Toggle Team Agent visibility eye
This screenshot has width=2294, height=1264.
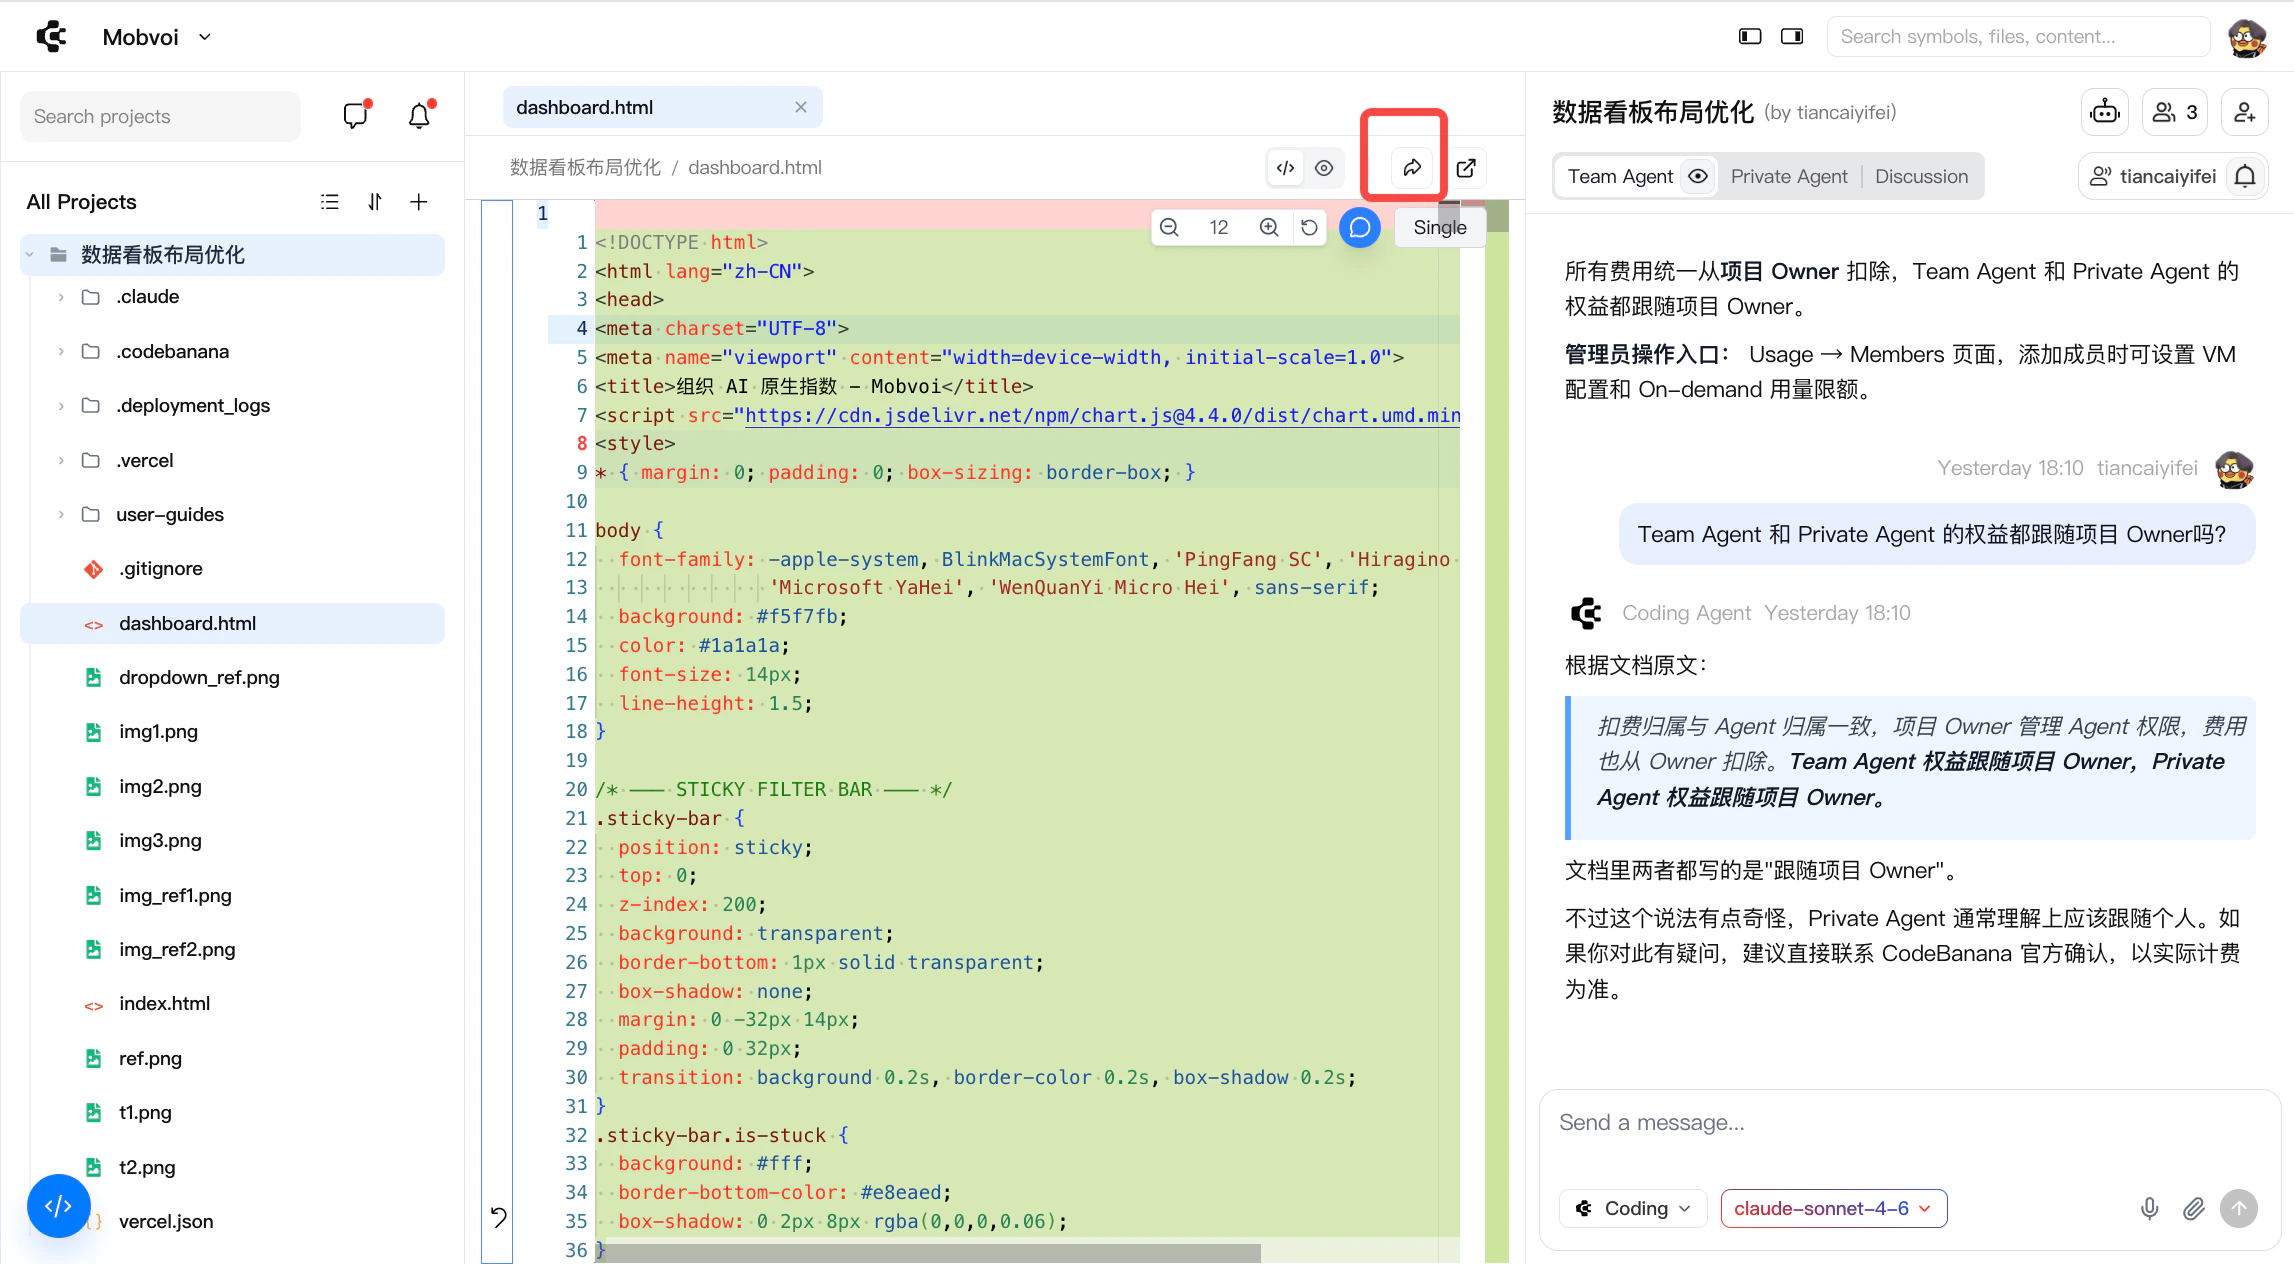click(x=1698, y=176)
